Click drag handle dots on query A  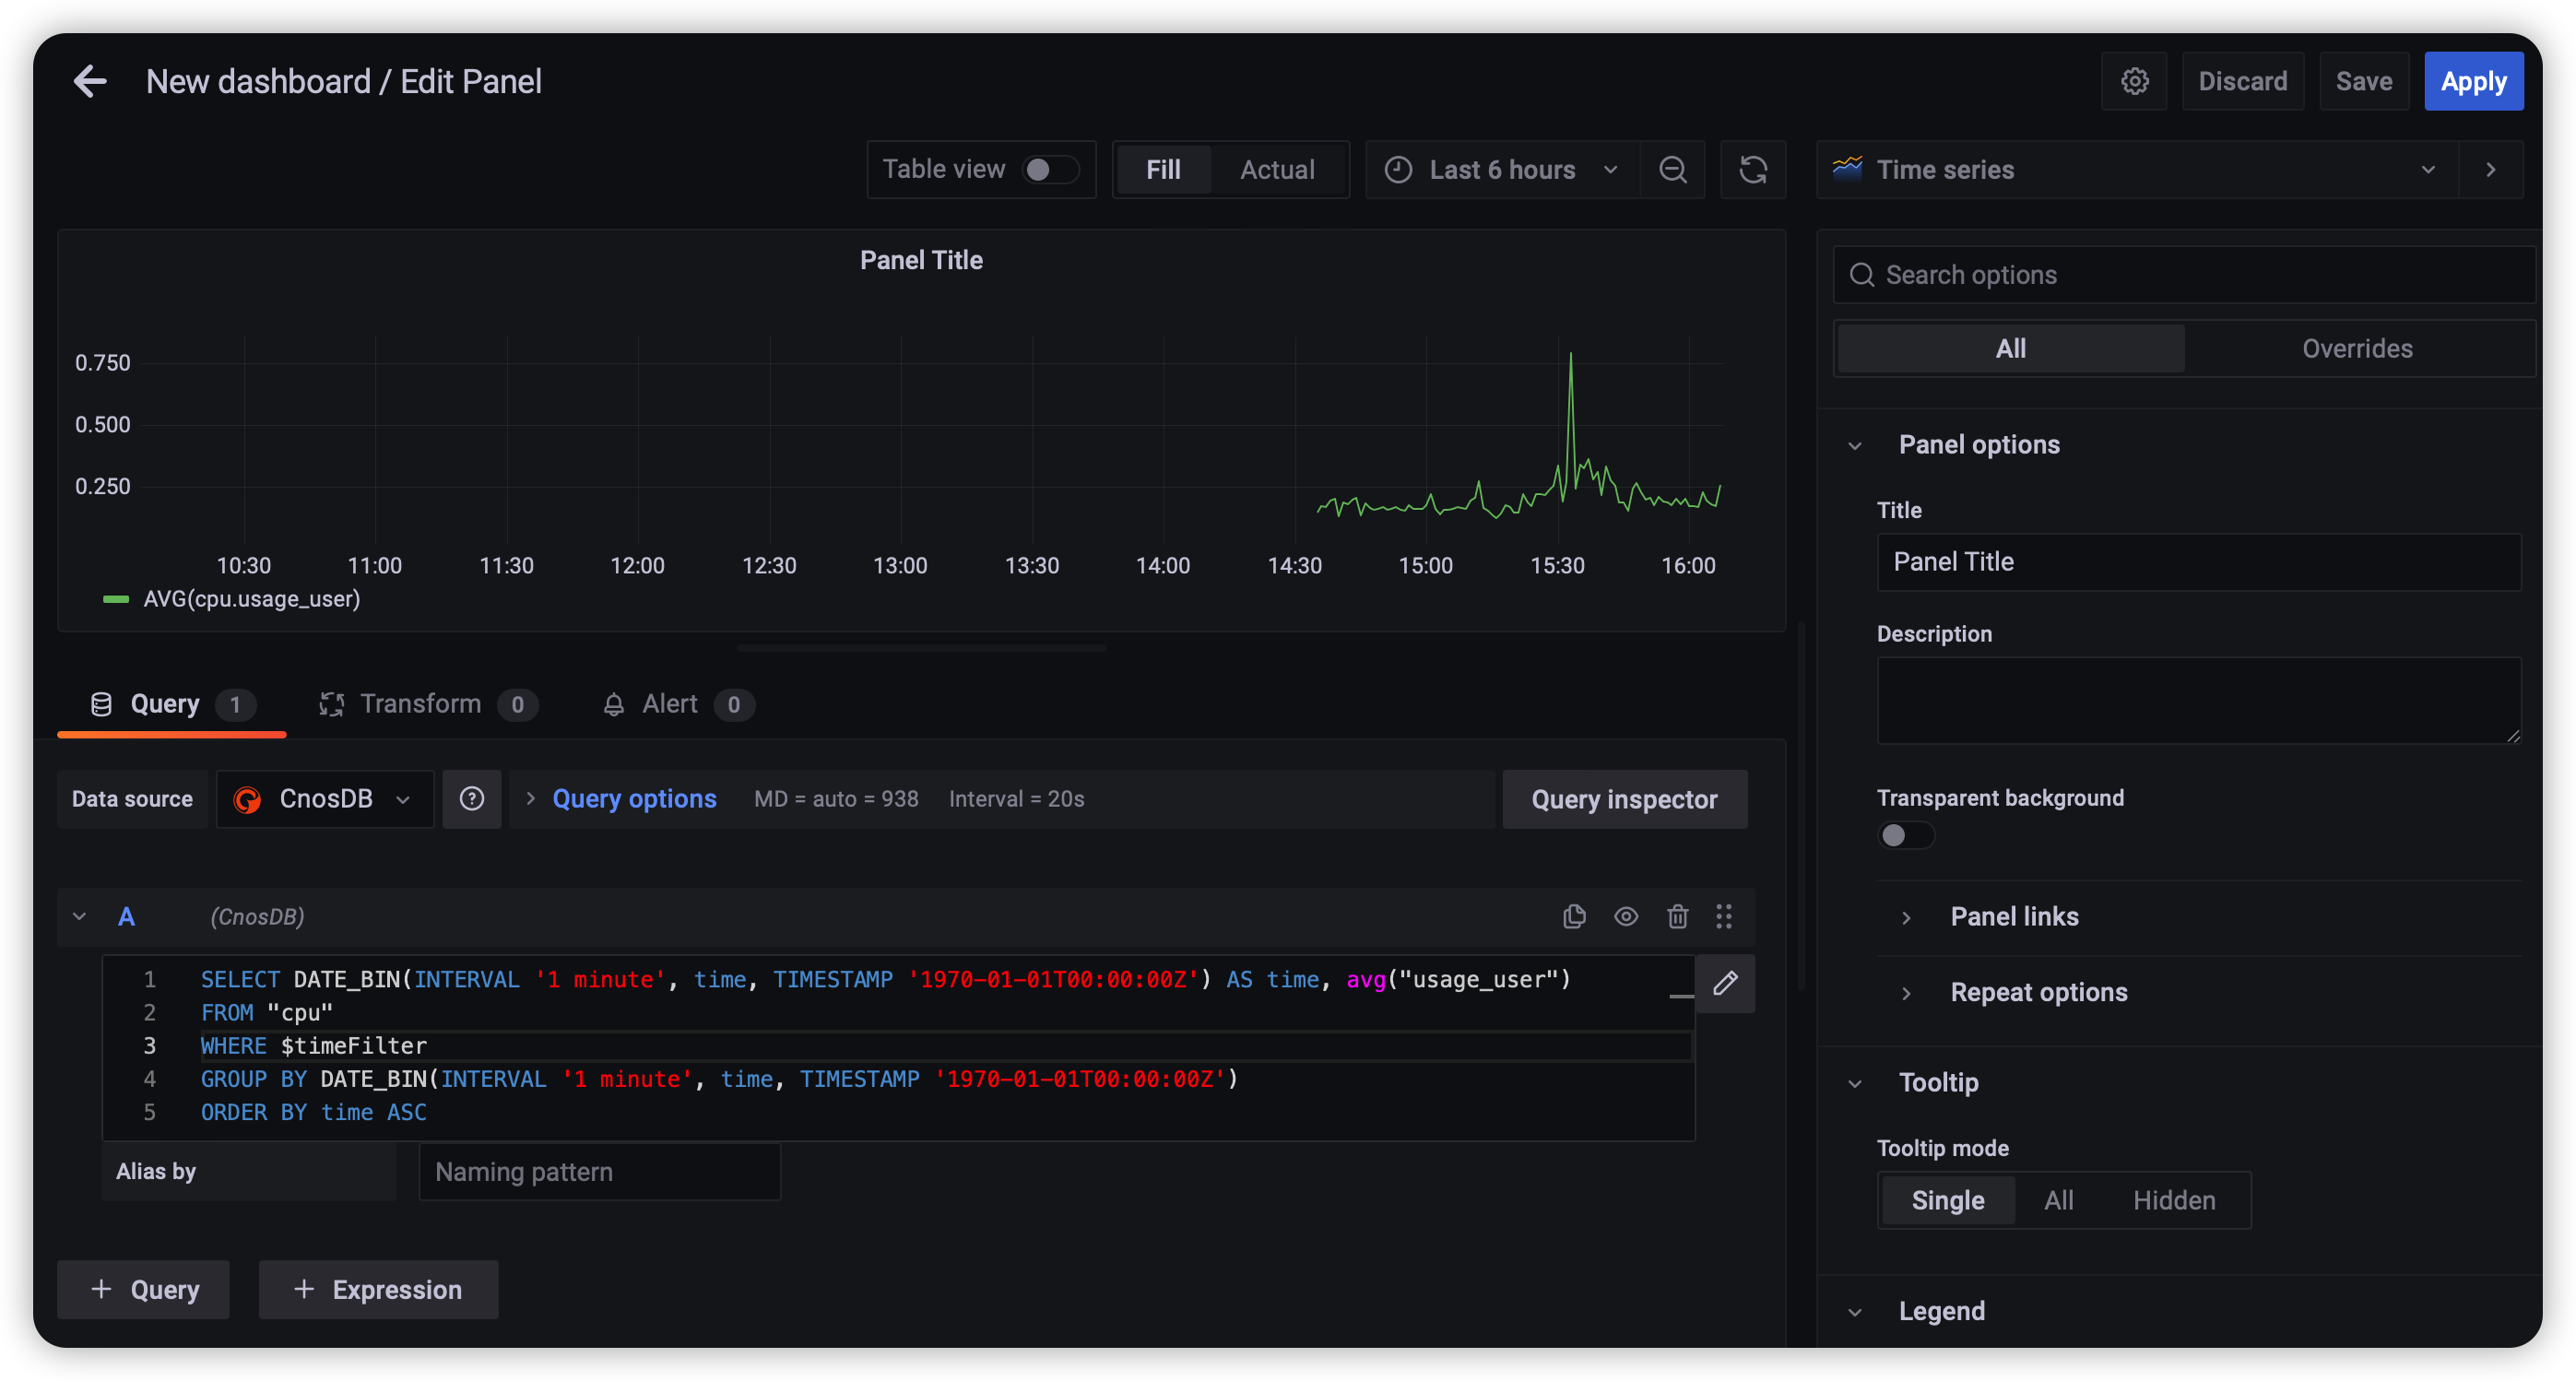point(1724,916)
